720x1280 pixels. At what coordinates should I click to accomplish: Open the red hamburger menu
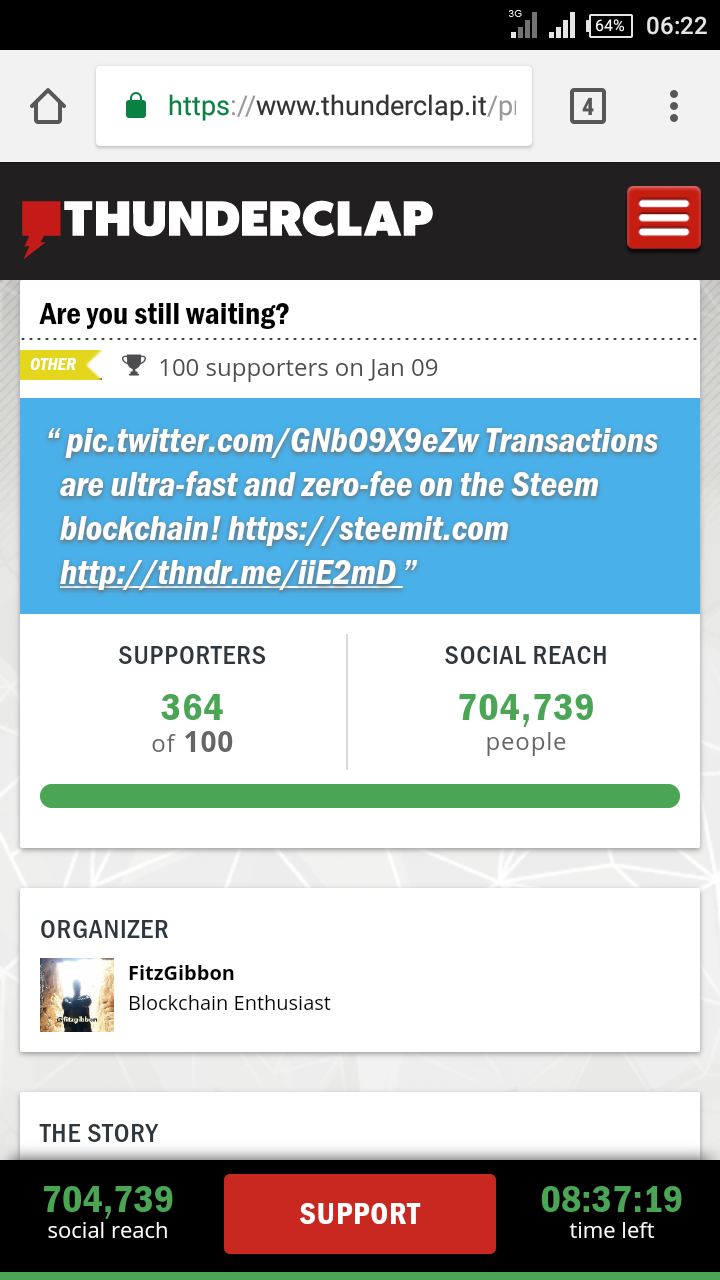(664, 218)
